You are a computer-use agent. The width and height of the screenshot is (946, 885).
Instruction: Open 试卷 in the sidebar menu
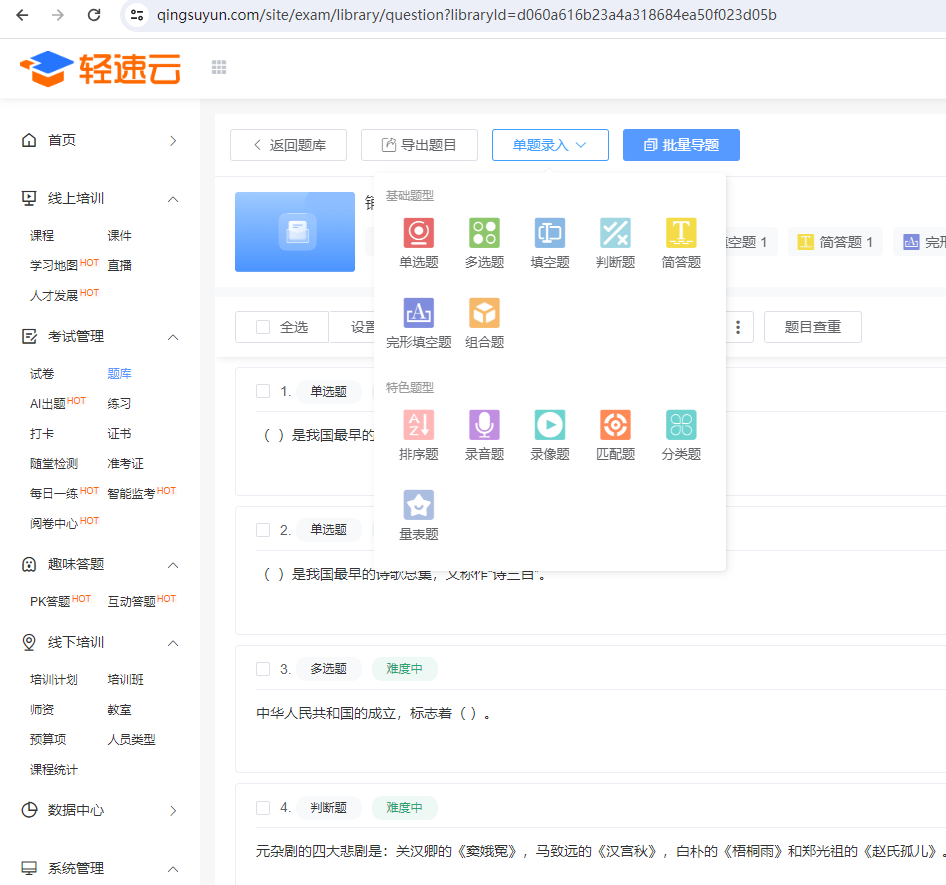(42, 374)
